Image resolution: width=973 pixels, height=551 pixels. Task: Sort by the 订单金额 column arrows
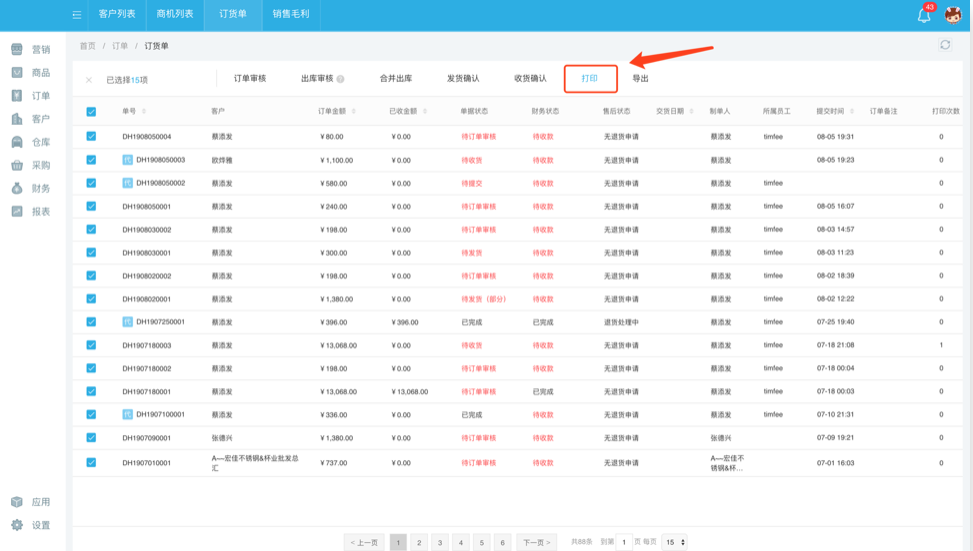pos(354,112)
